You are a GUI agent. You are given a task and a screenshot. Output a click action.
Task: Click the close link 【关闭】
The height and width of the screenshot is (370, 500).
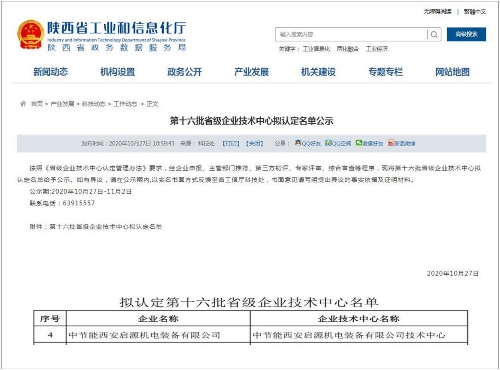coord(255,143)
